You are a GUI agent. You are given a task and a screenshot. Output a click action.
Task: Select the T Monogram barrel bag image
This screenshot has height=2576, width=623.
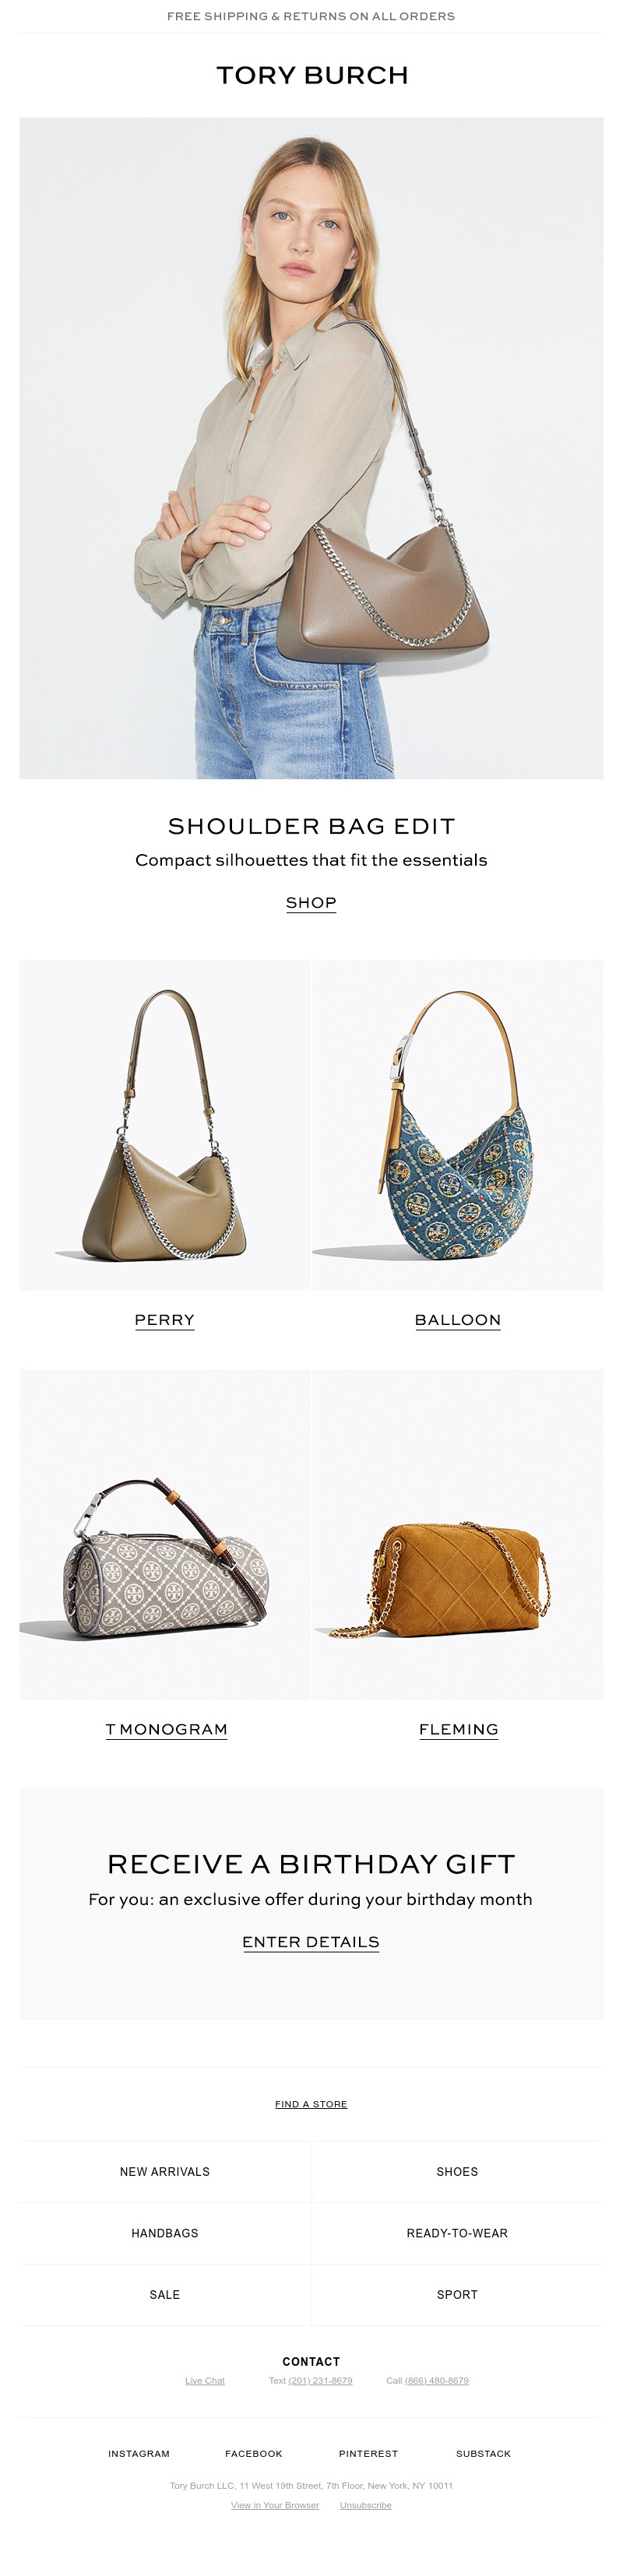coord(165,1534)
